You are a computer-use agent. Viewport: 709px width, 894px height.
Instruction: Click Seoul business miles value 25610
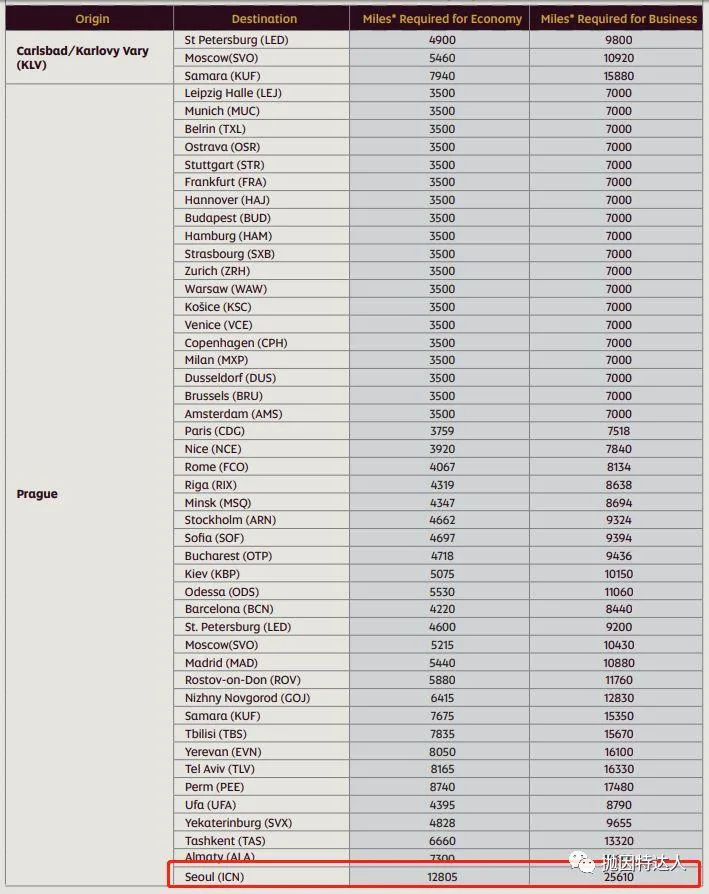618,877
